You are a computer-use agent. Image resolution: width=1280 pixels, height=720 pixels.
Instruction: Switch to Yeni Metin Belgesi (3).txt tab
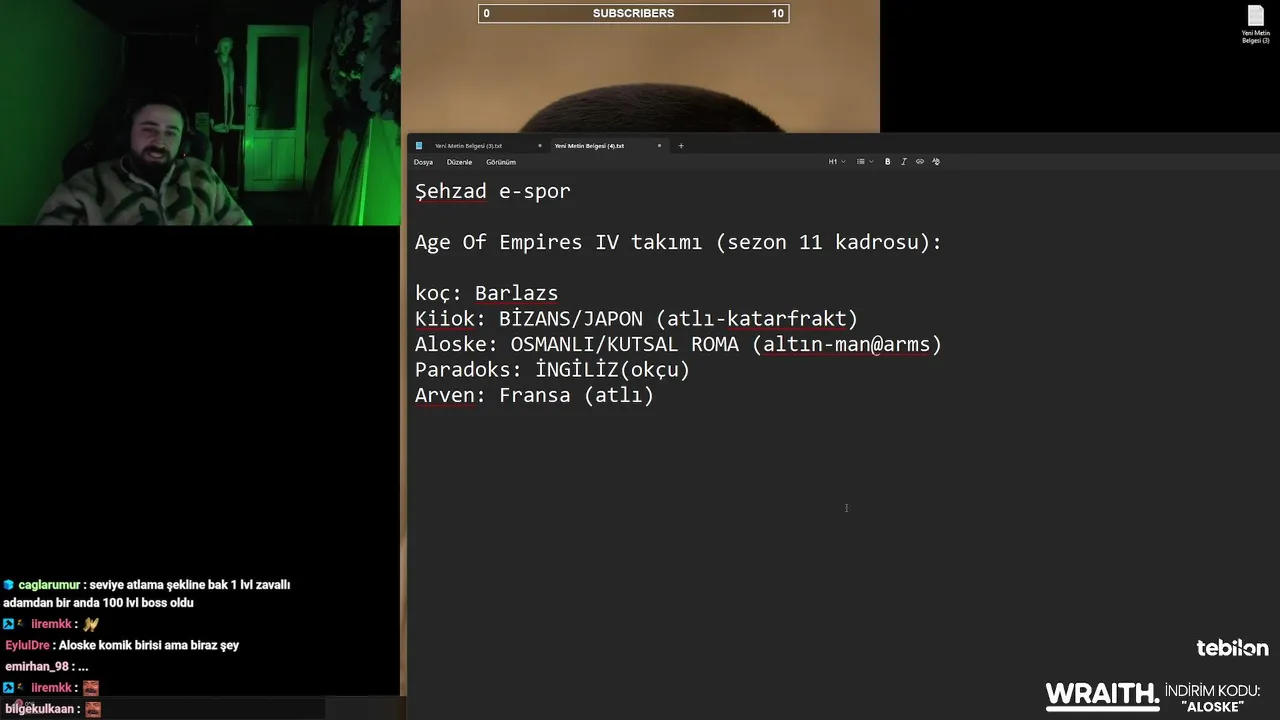point(468,146)
